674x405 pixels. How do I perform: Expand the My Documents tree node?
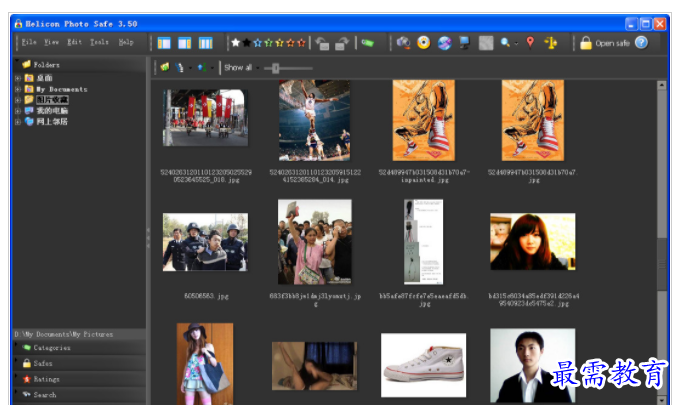(18, 89)
